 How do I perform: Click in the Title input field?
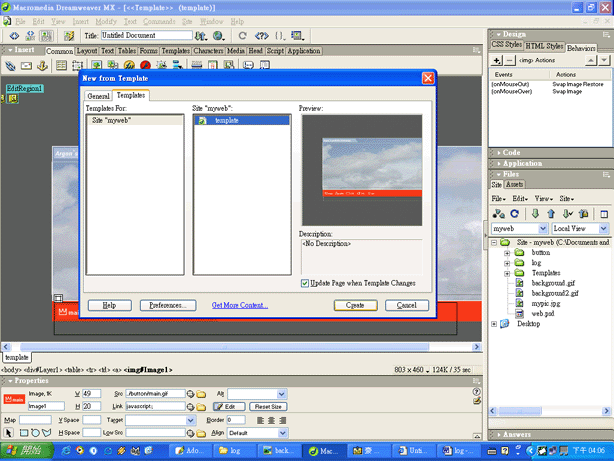coord(147,35)
